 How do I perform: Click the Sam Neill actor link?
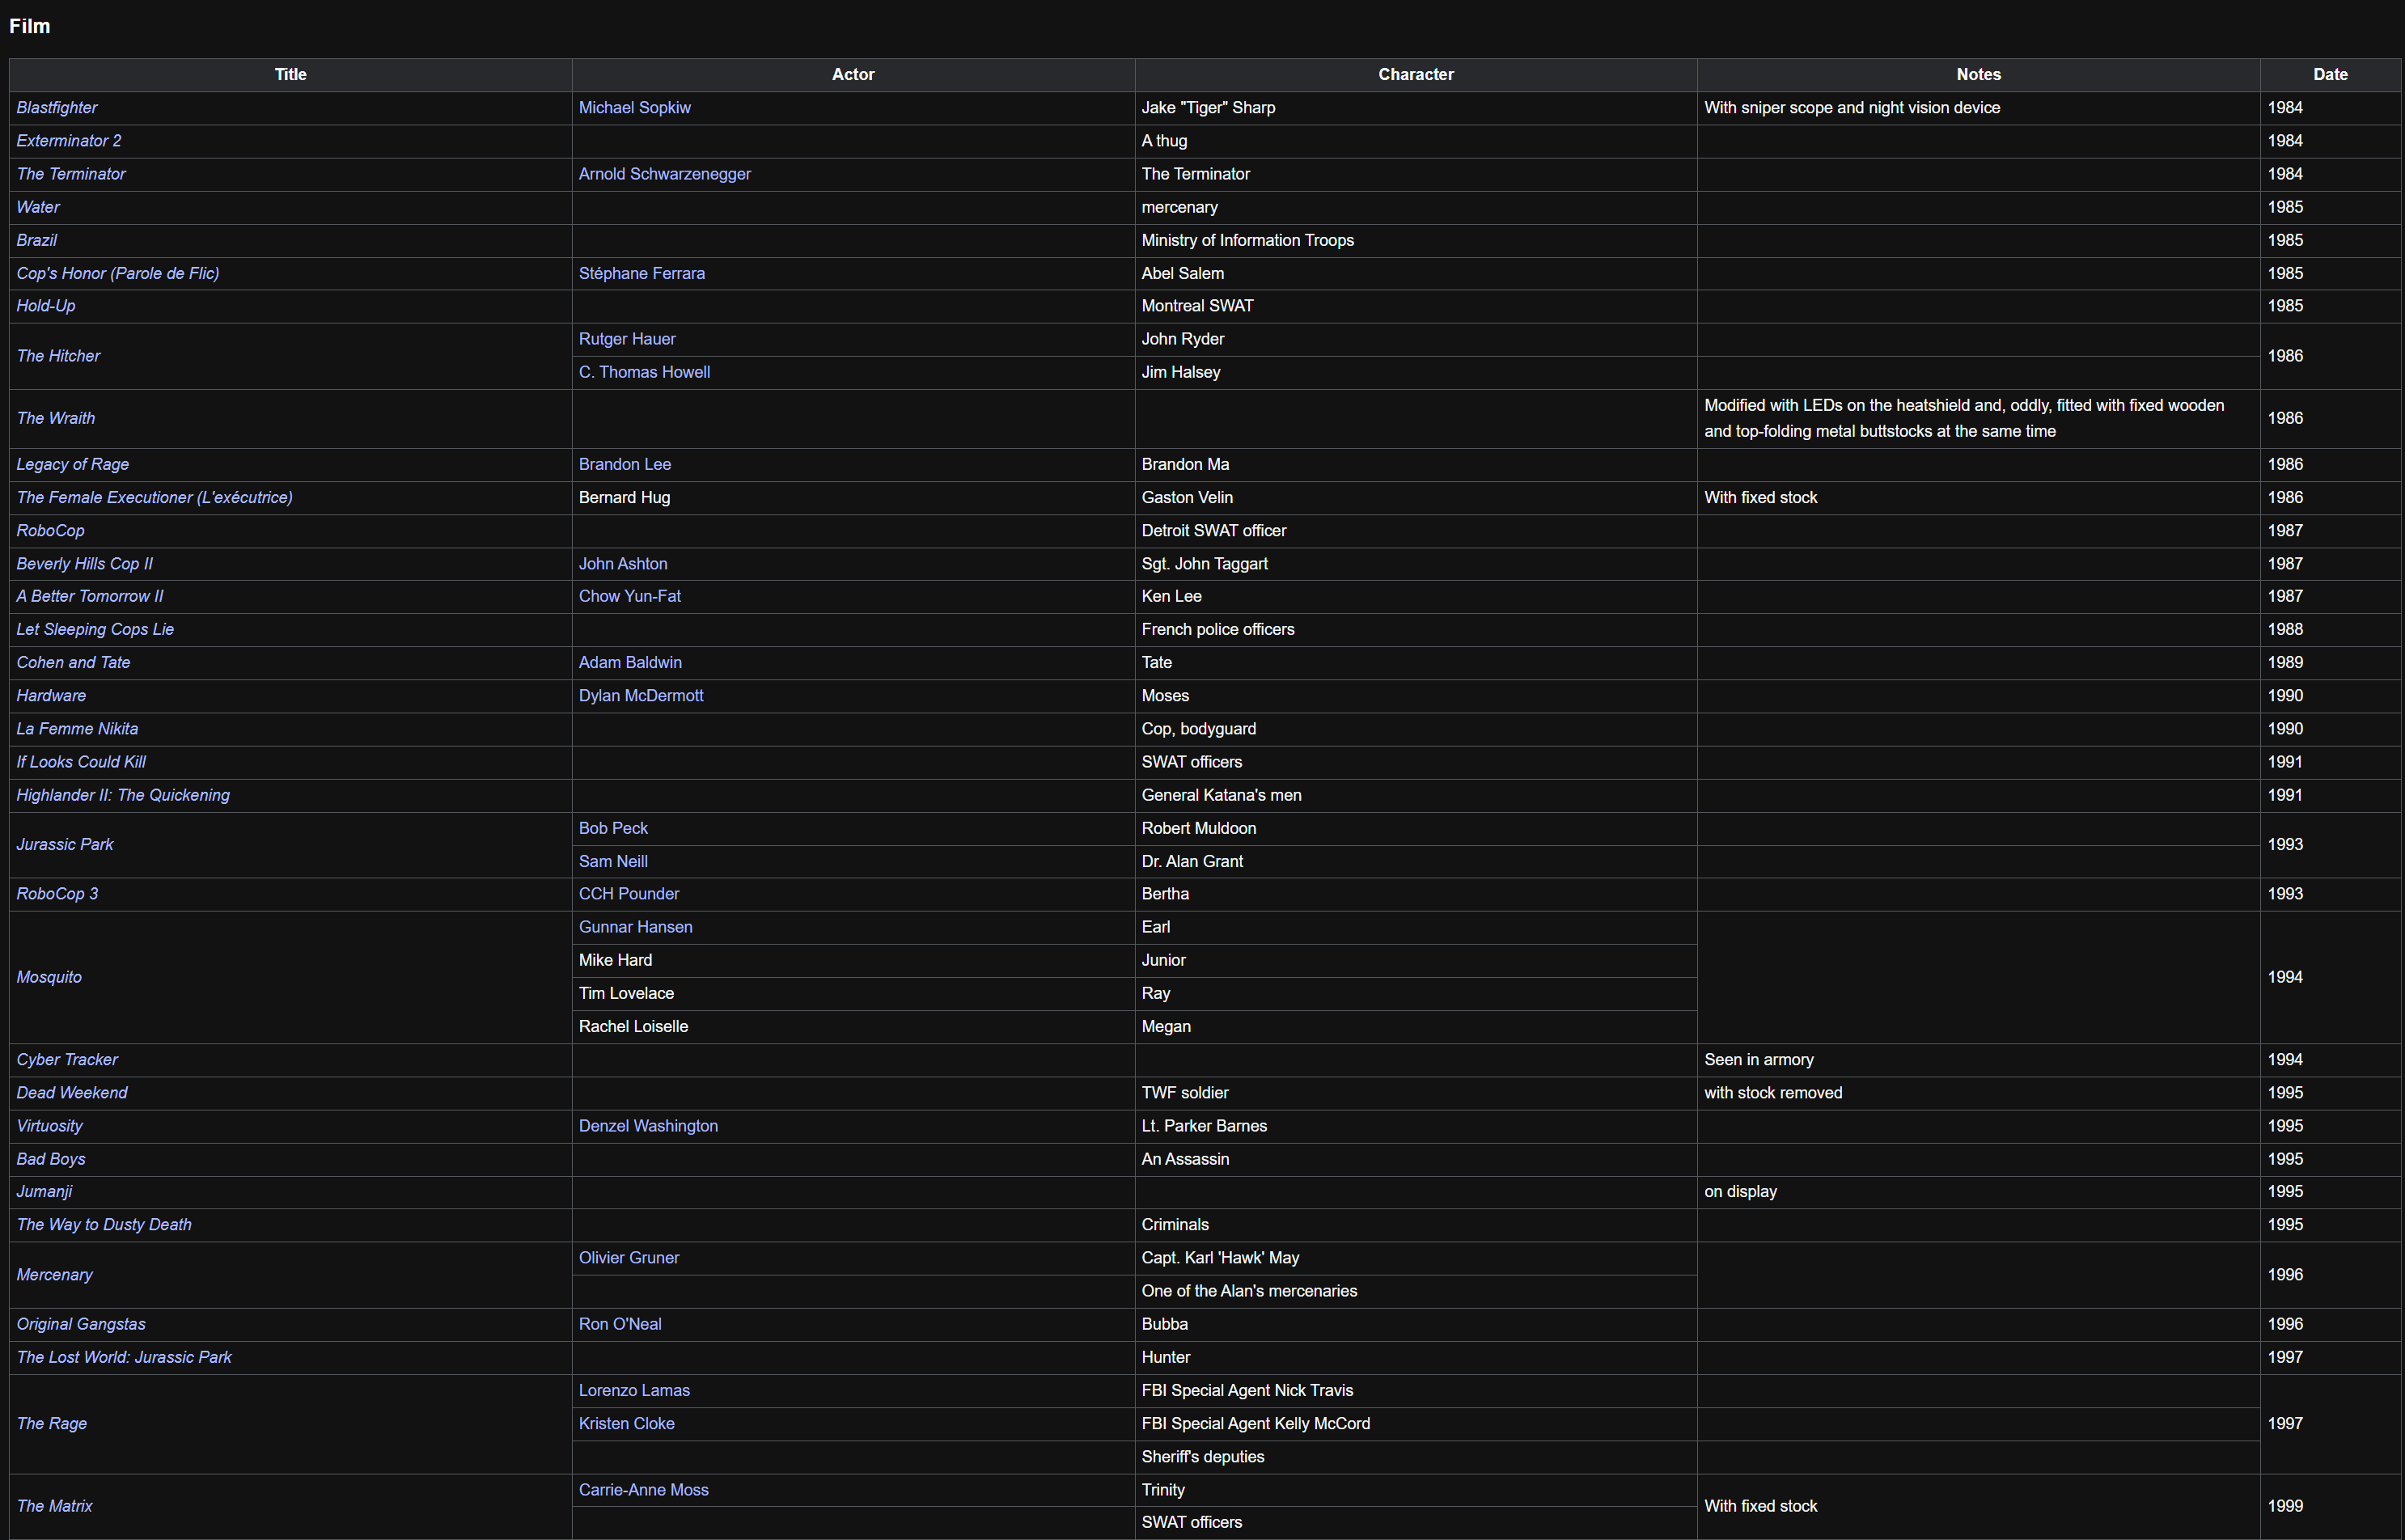click(613, 861)
